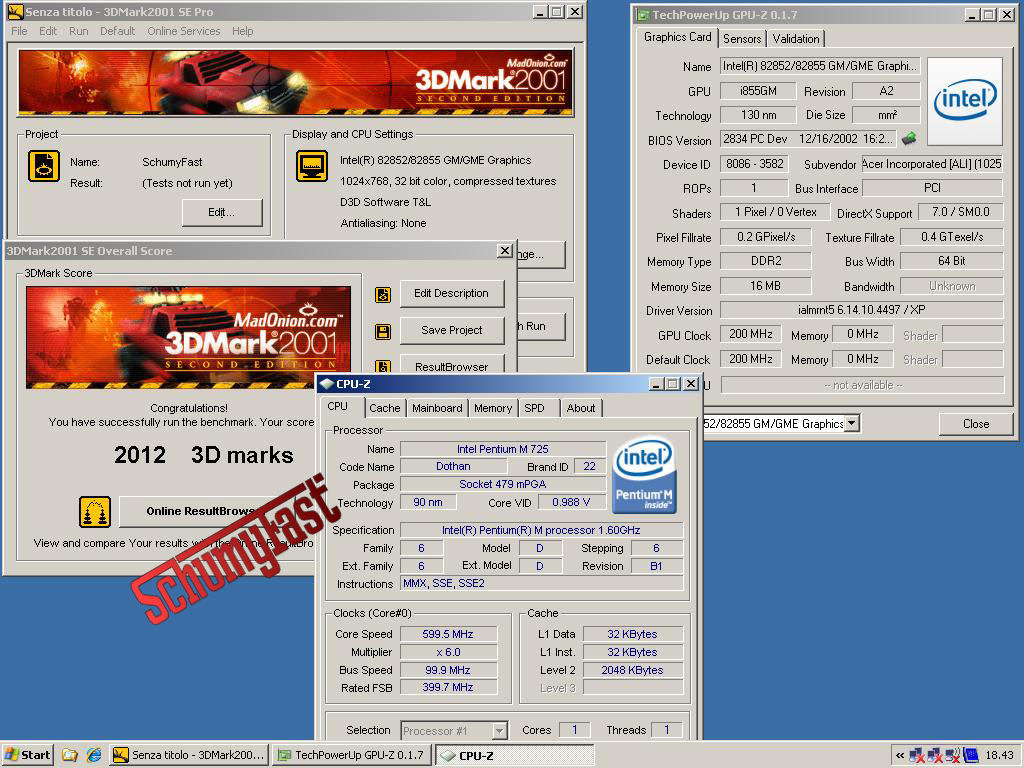Click the ResultBrowser button

(451, 365)
